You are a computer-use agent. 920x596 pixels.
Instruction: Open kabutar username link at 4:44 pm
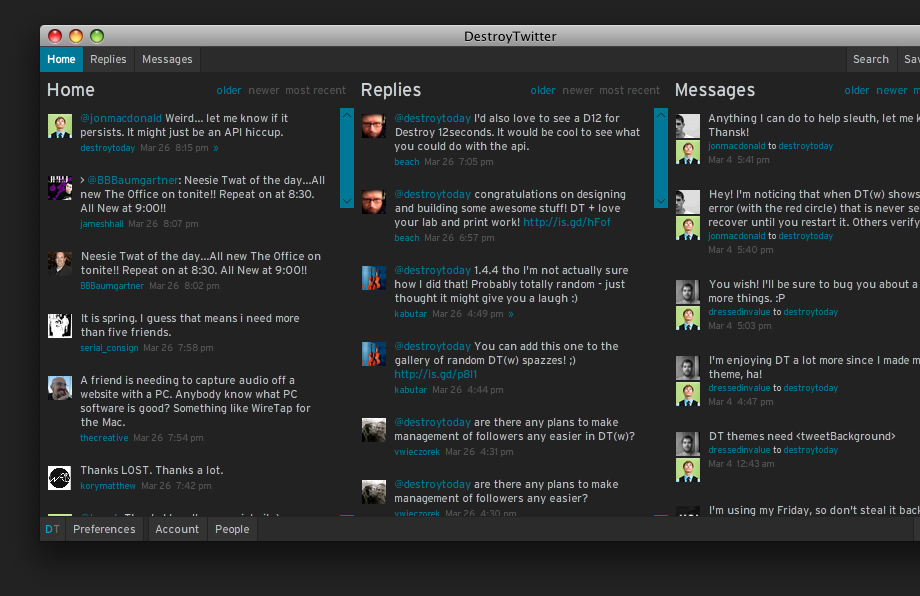pyautogui.click(x=411, y=390)
